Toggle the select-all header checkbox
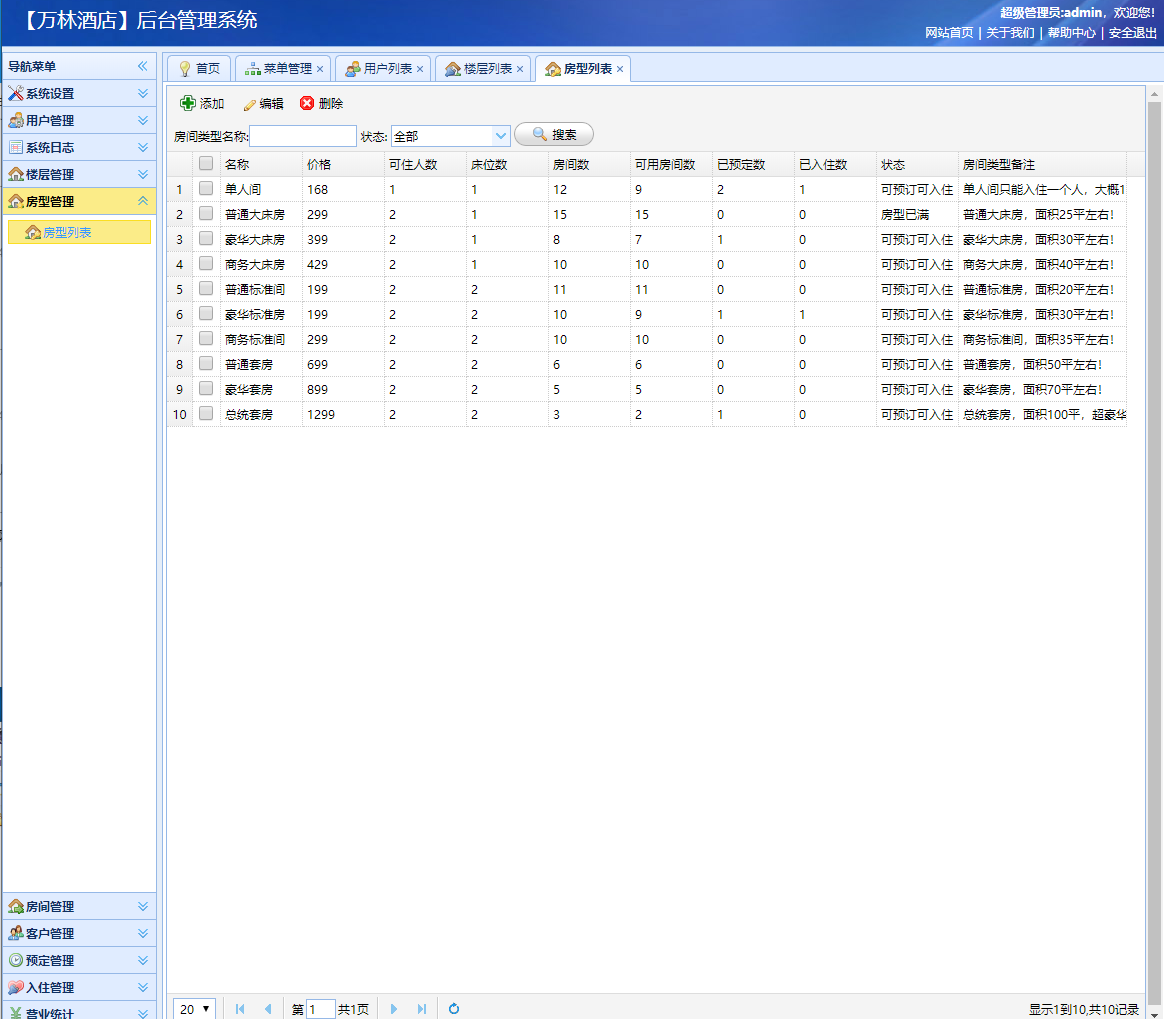 pos(206,163)
